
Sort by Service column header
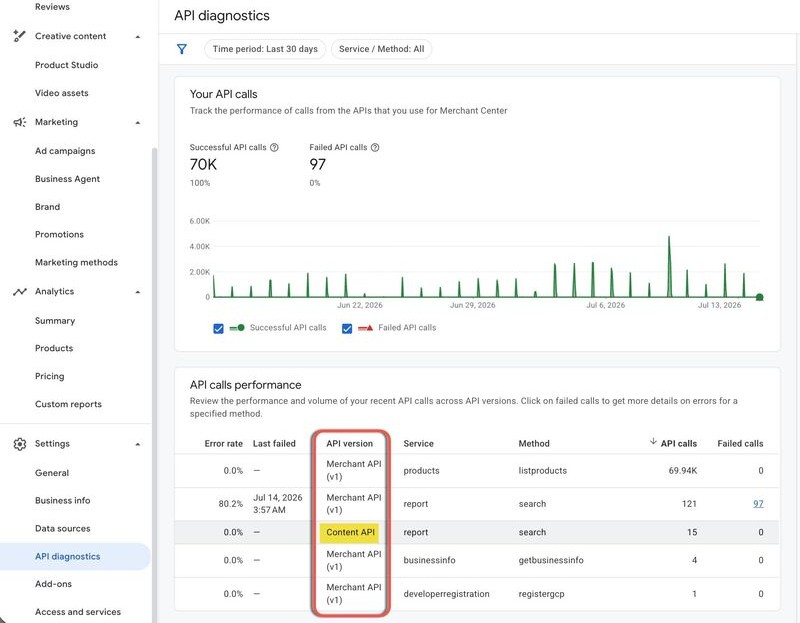tap(418, 444)
